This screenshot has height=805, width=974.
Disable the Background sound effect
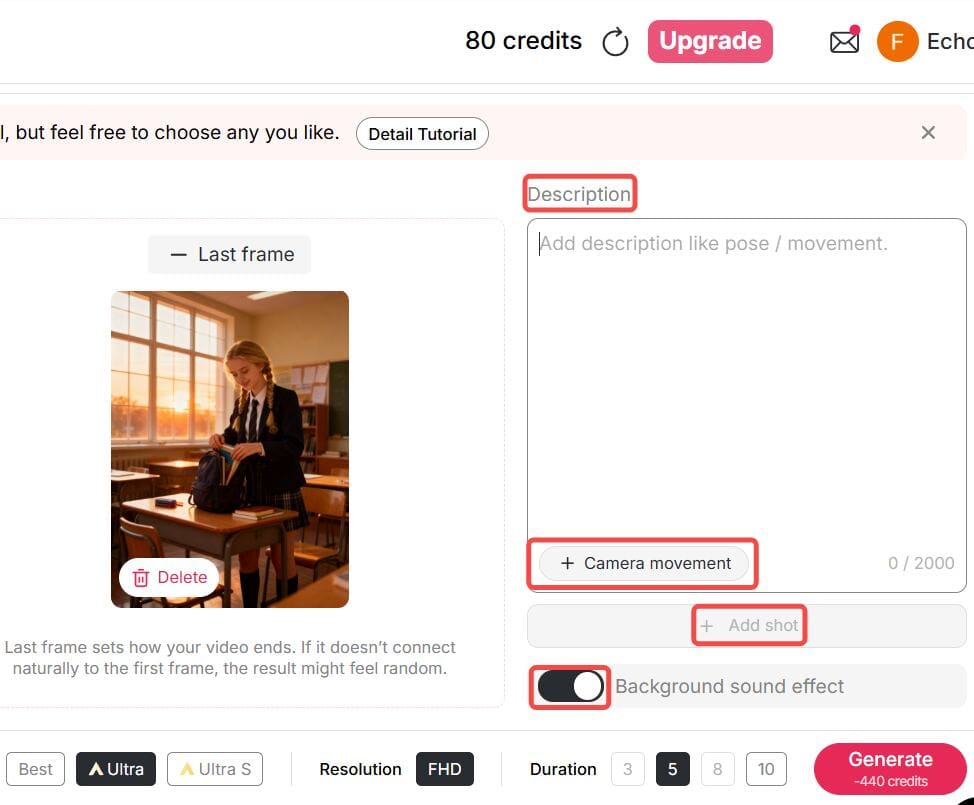pos(569,687)
